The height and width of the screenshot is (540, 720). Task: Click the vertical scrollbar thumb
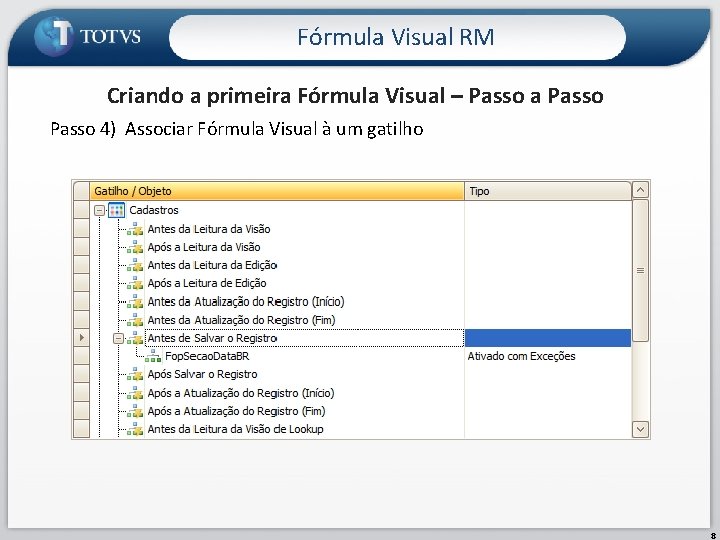click(640, 270)
